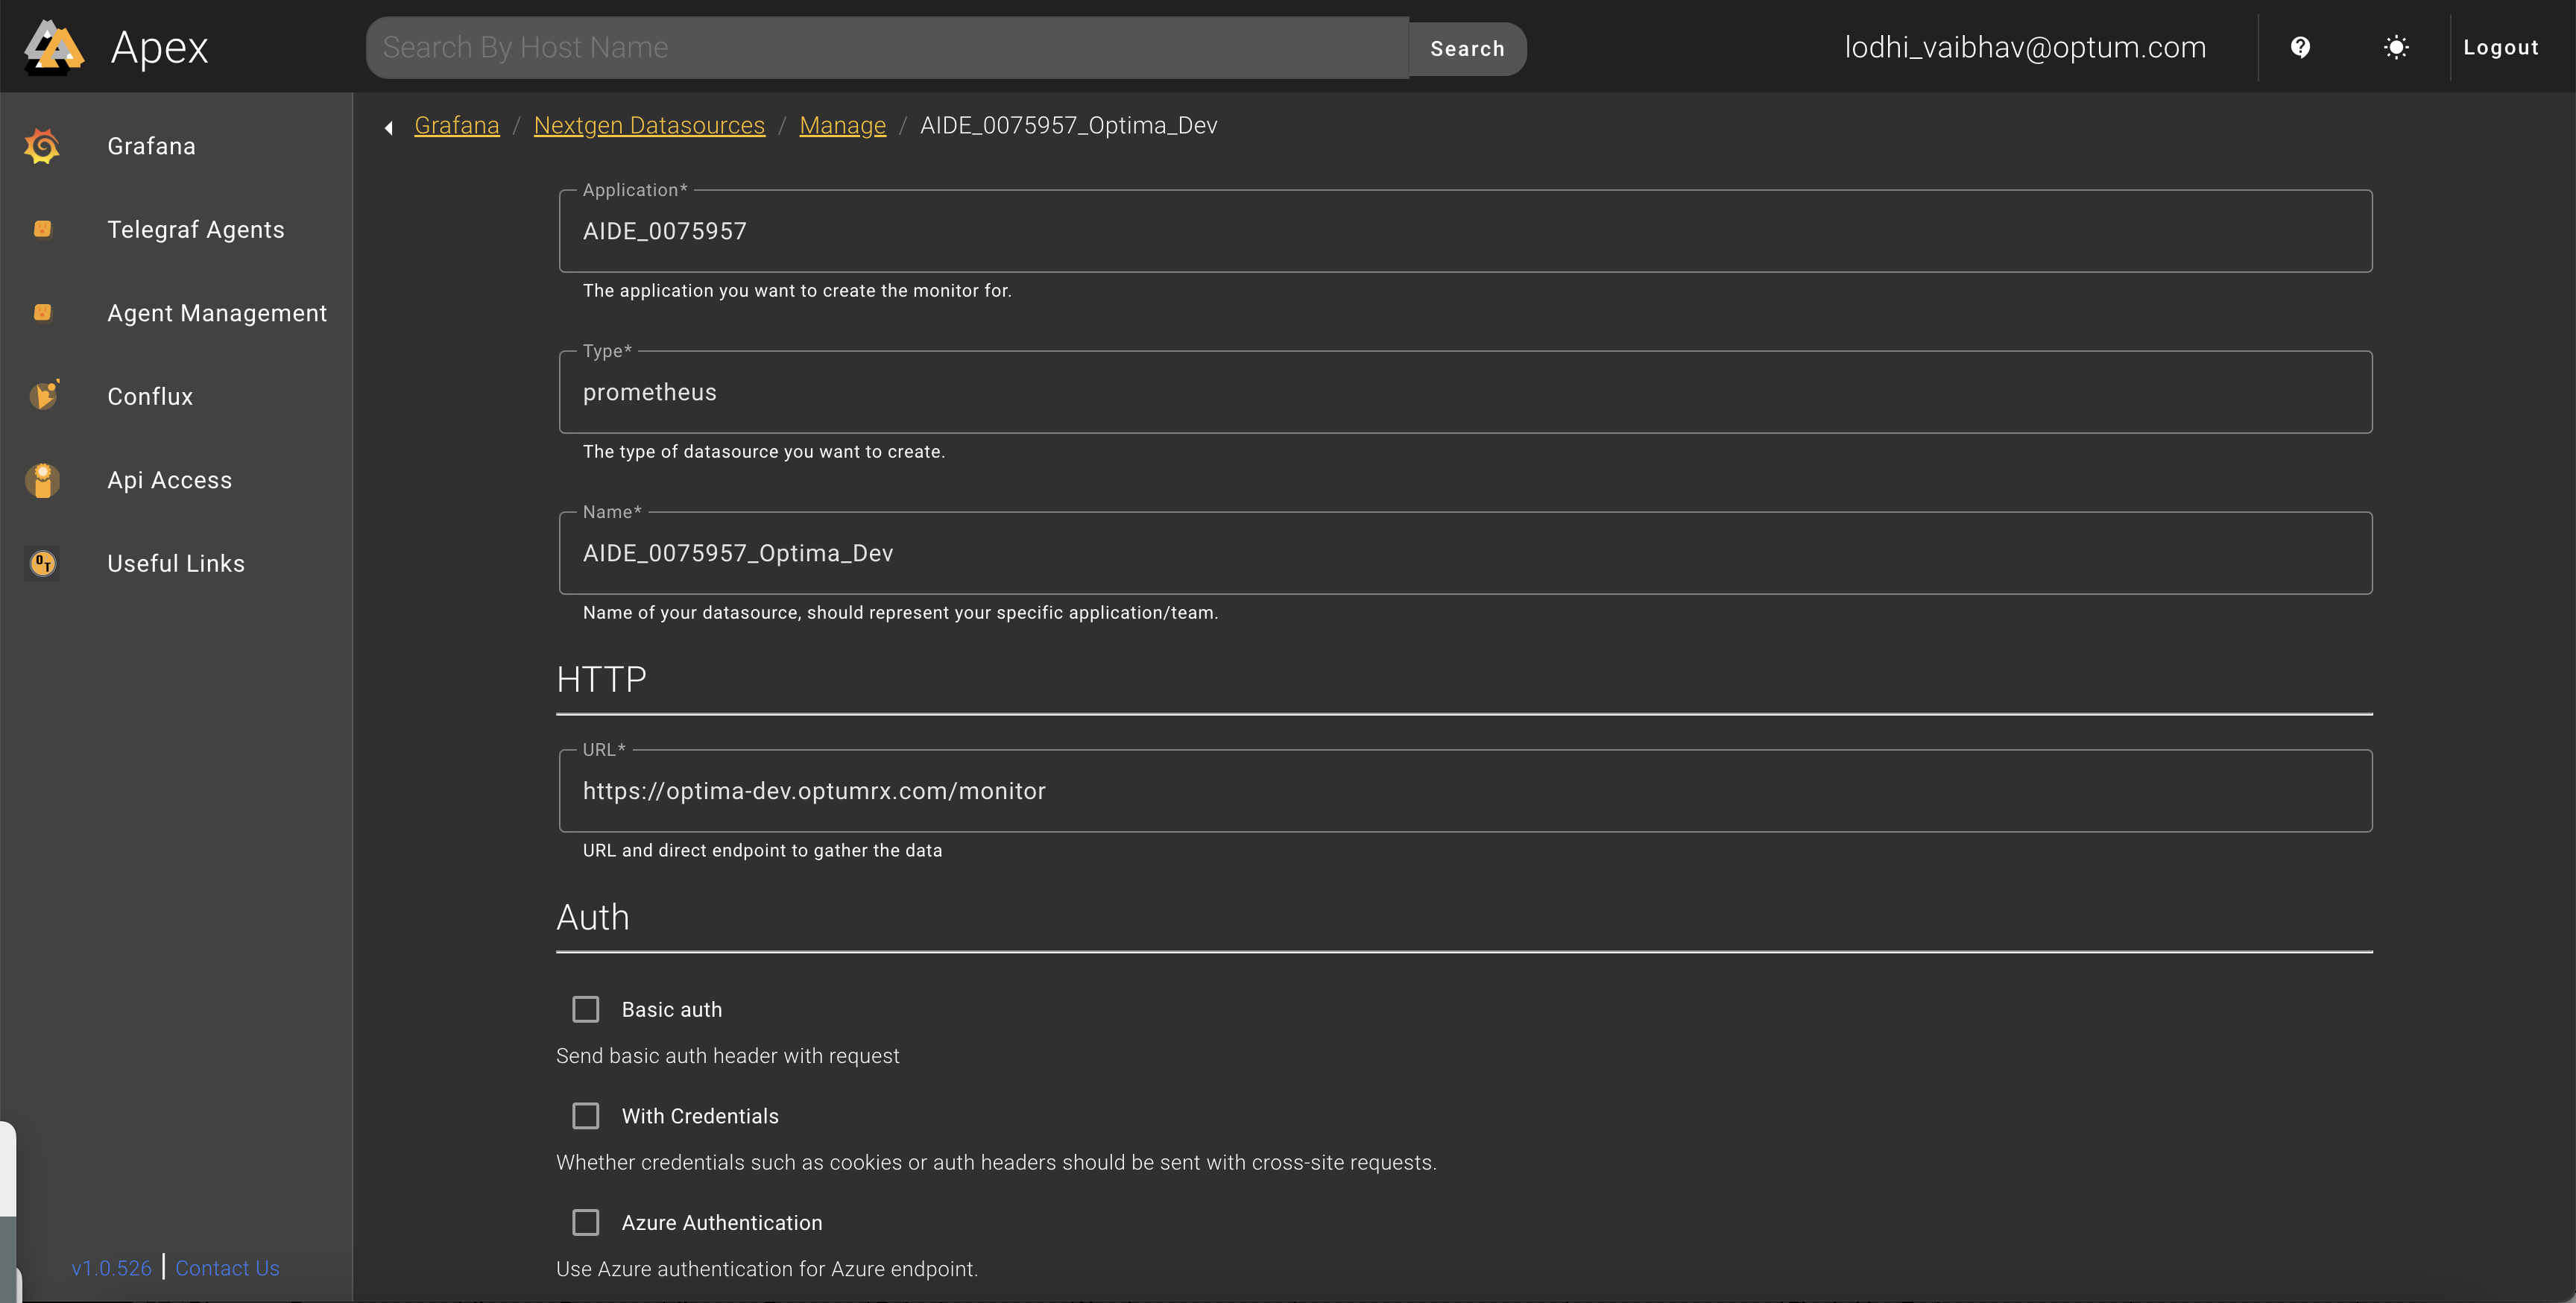
Task: Open the Contact Us link
Action: tap(227, 1268)
